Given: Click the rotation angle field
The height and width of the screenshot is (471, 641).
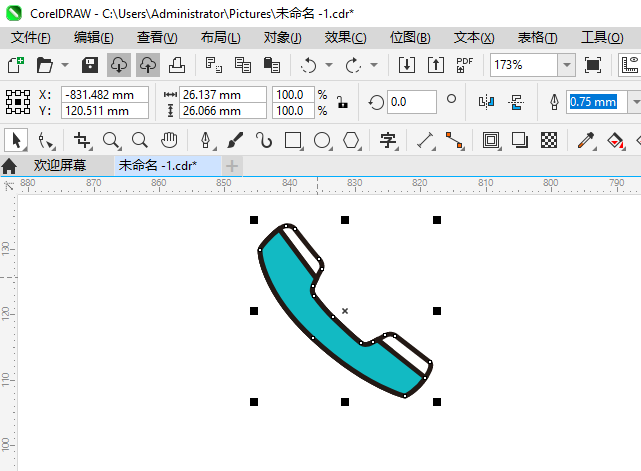Looking at the screenshot, I should (412, 102).
